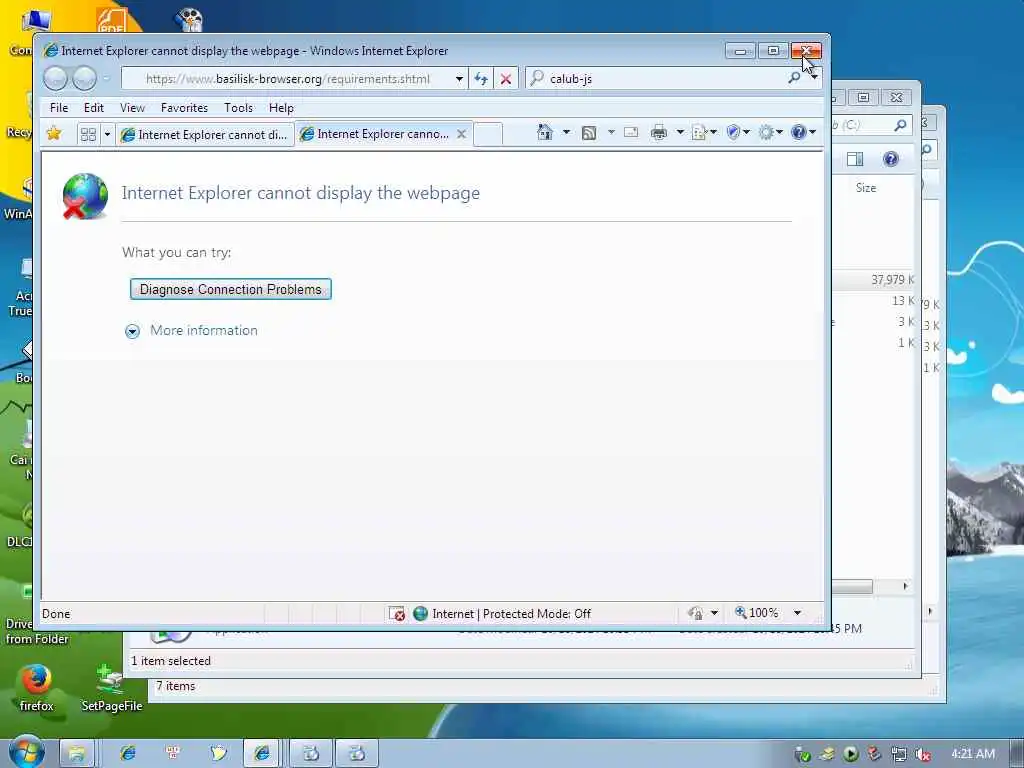Screen dimensions: 1024x768
Task: Open Quick Tabs grid icon
Action: [x=88, y=135]
